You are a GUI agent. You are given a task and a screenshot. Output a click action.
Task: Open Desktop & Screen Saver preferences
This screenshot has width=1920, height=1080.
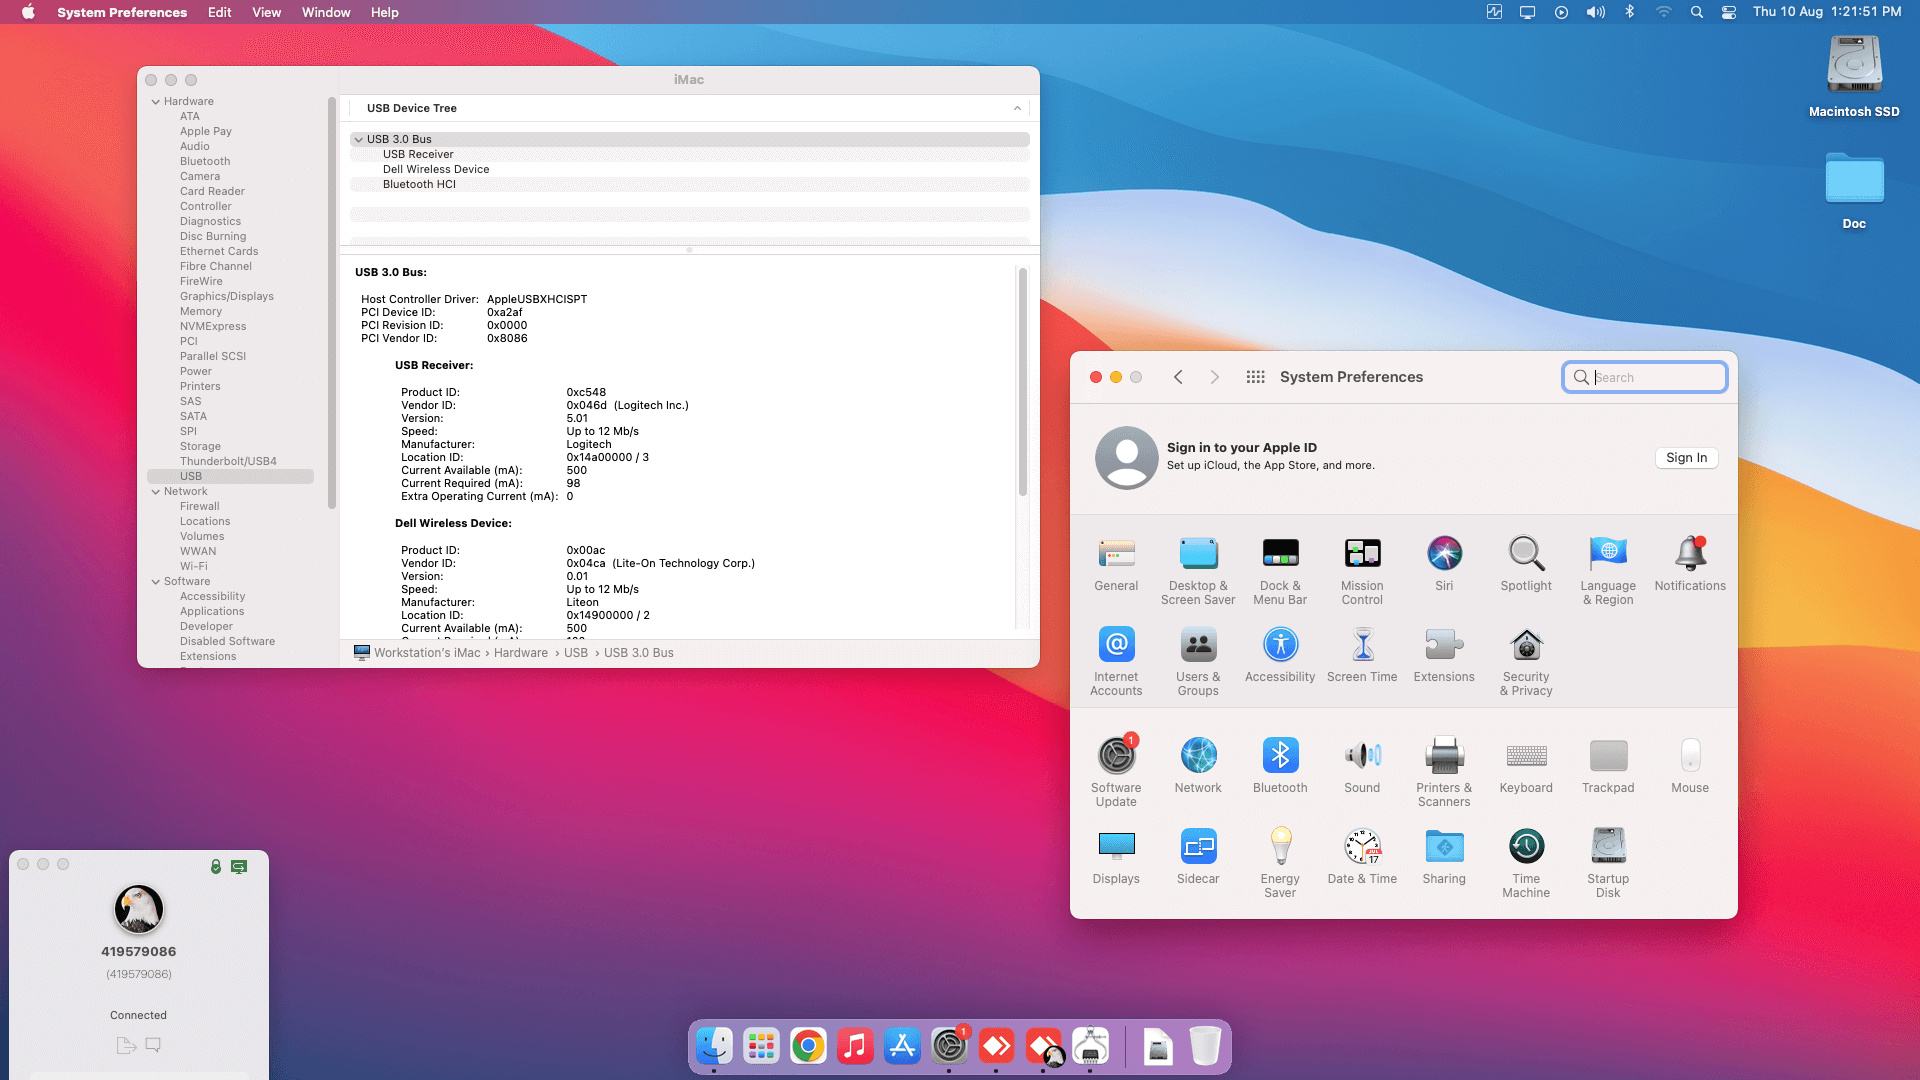tap(1198, 571)
